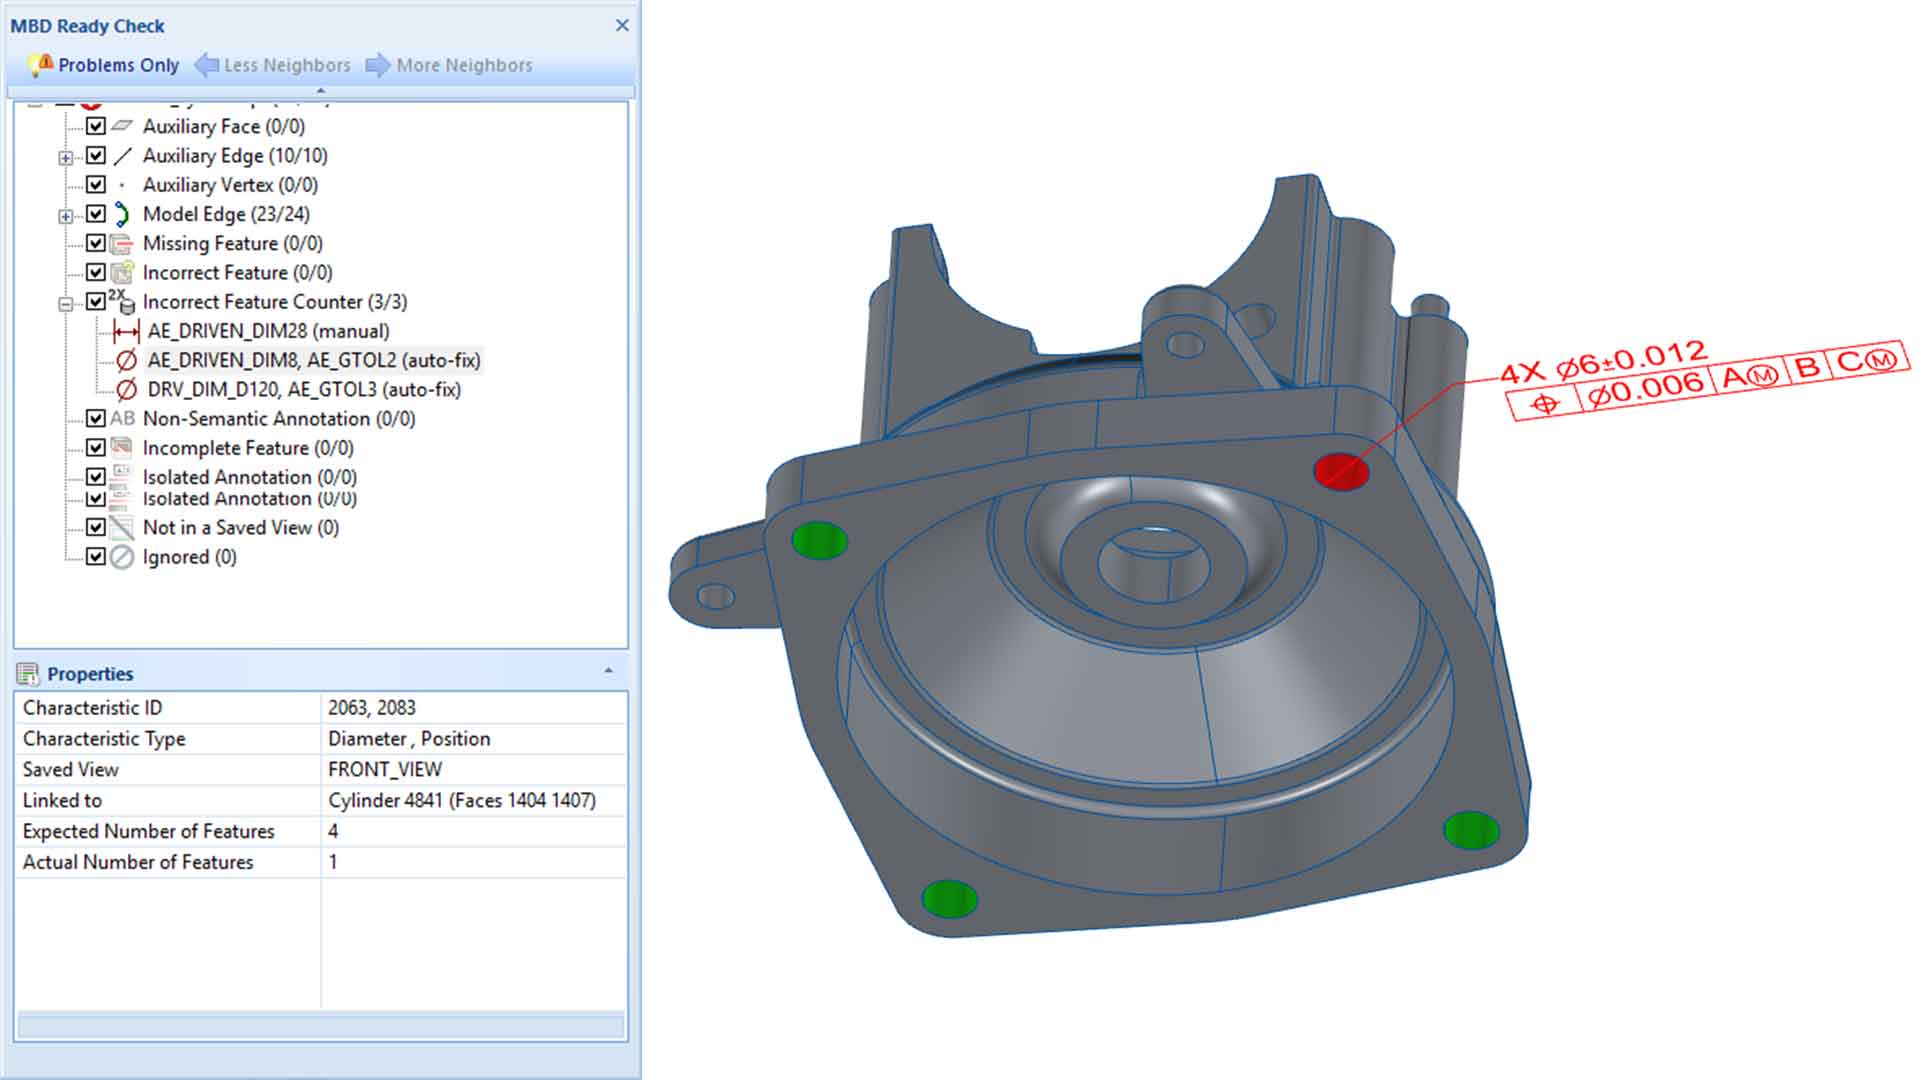Click the Properties panel horizontal scrollbar
The height and width of the screenshot is (1080, 1920).
(x=321, y=1025)
